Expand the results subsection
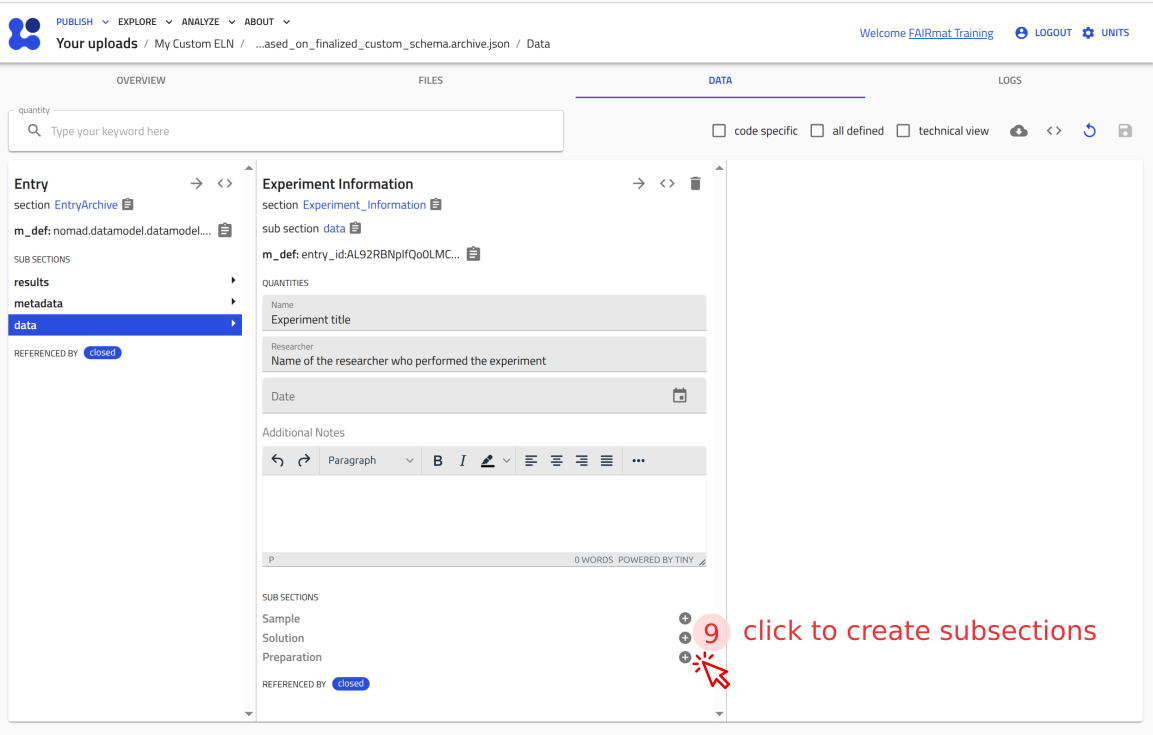 [125, 282]
